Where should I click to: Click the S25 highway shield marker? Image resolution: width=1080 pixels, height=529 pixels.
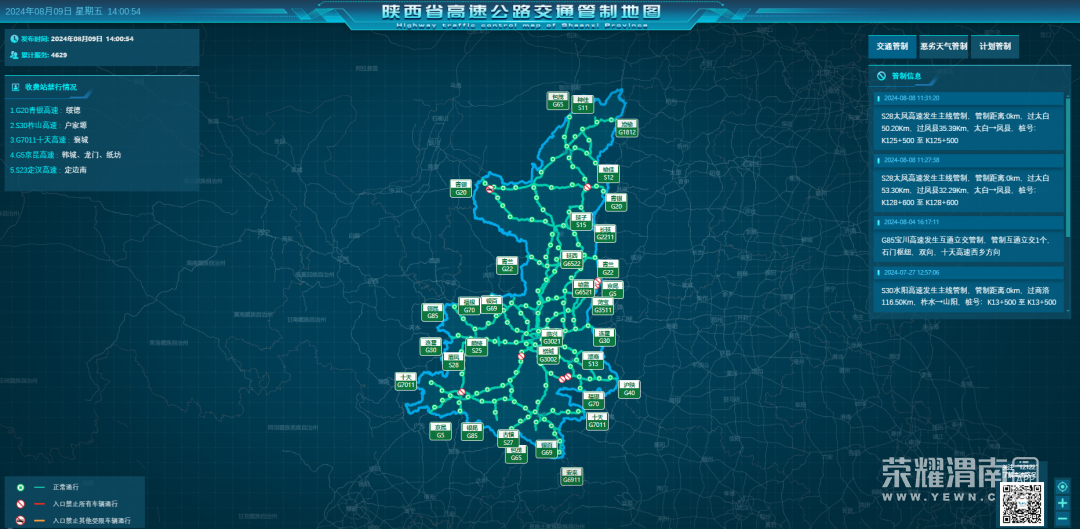point(477,347)
